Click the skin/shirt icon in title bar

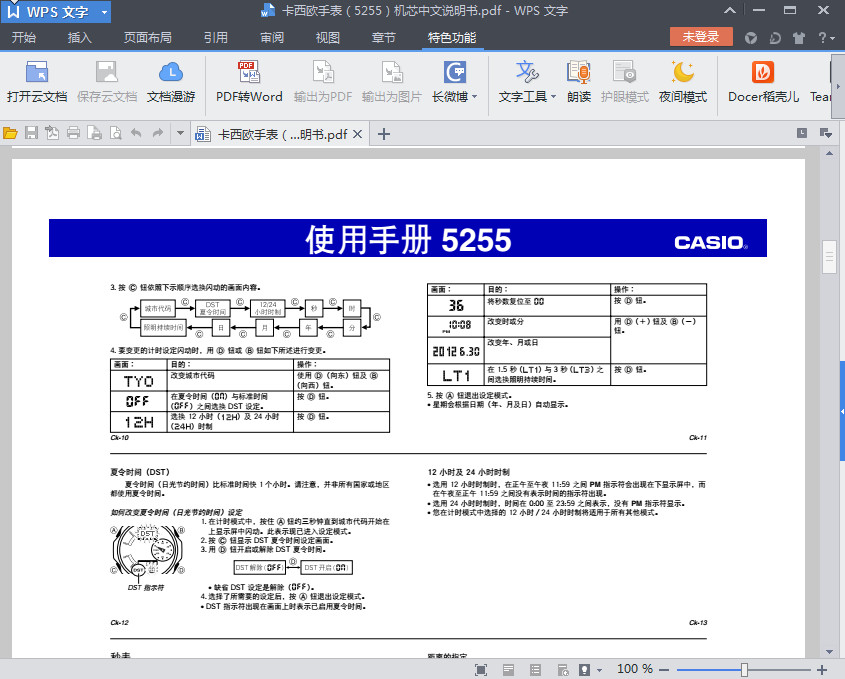799,38
